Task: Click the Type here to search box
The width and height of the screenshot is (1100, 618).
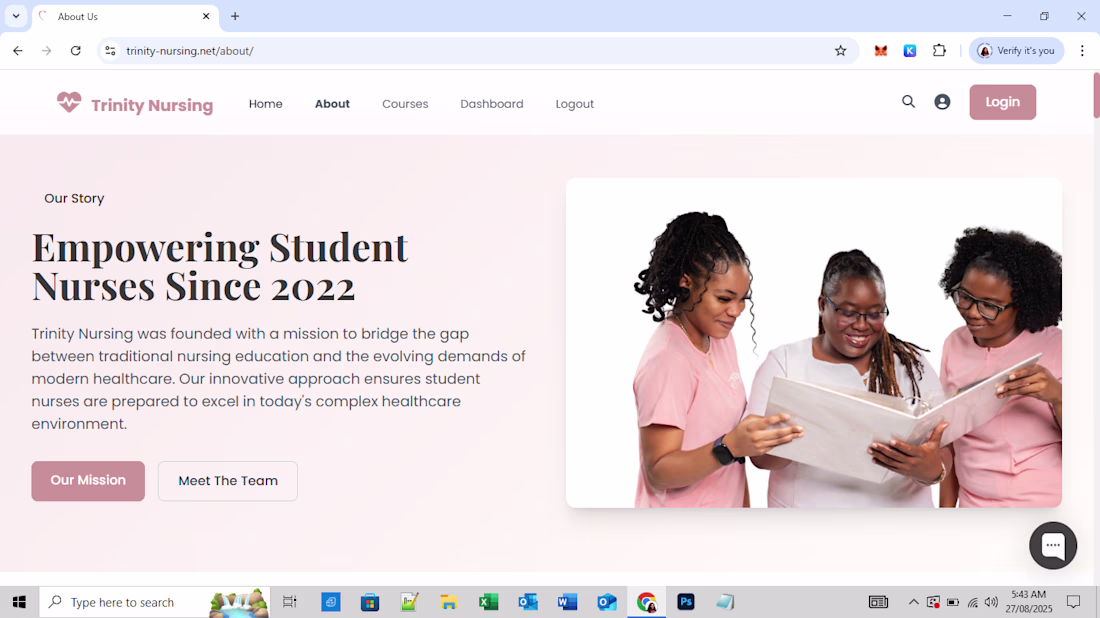Action: [x=154, y=602]
